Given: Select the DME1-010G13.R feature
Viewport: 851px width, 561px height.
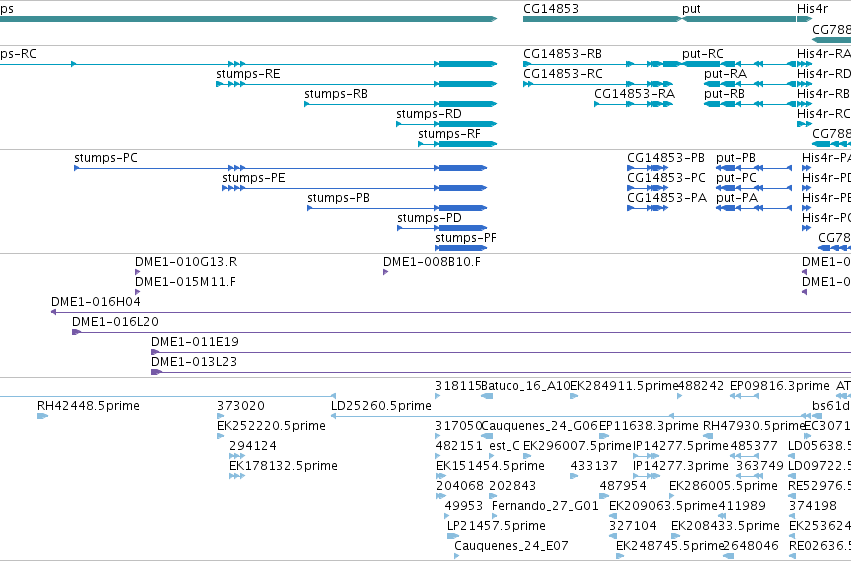Looking at the screenshot, I should (138, 272).
